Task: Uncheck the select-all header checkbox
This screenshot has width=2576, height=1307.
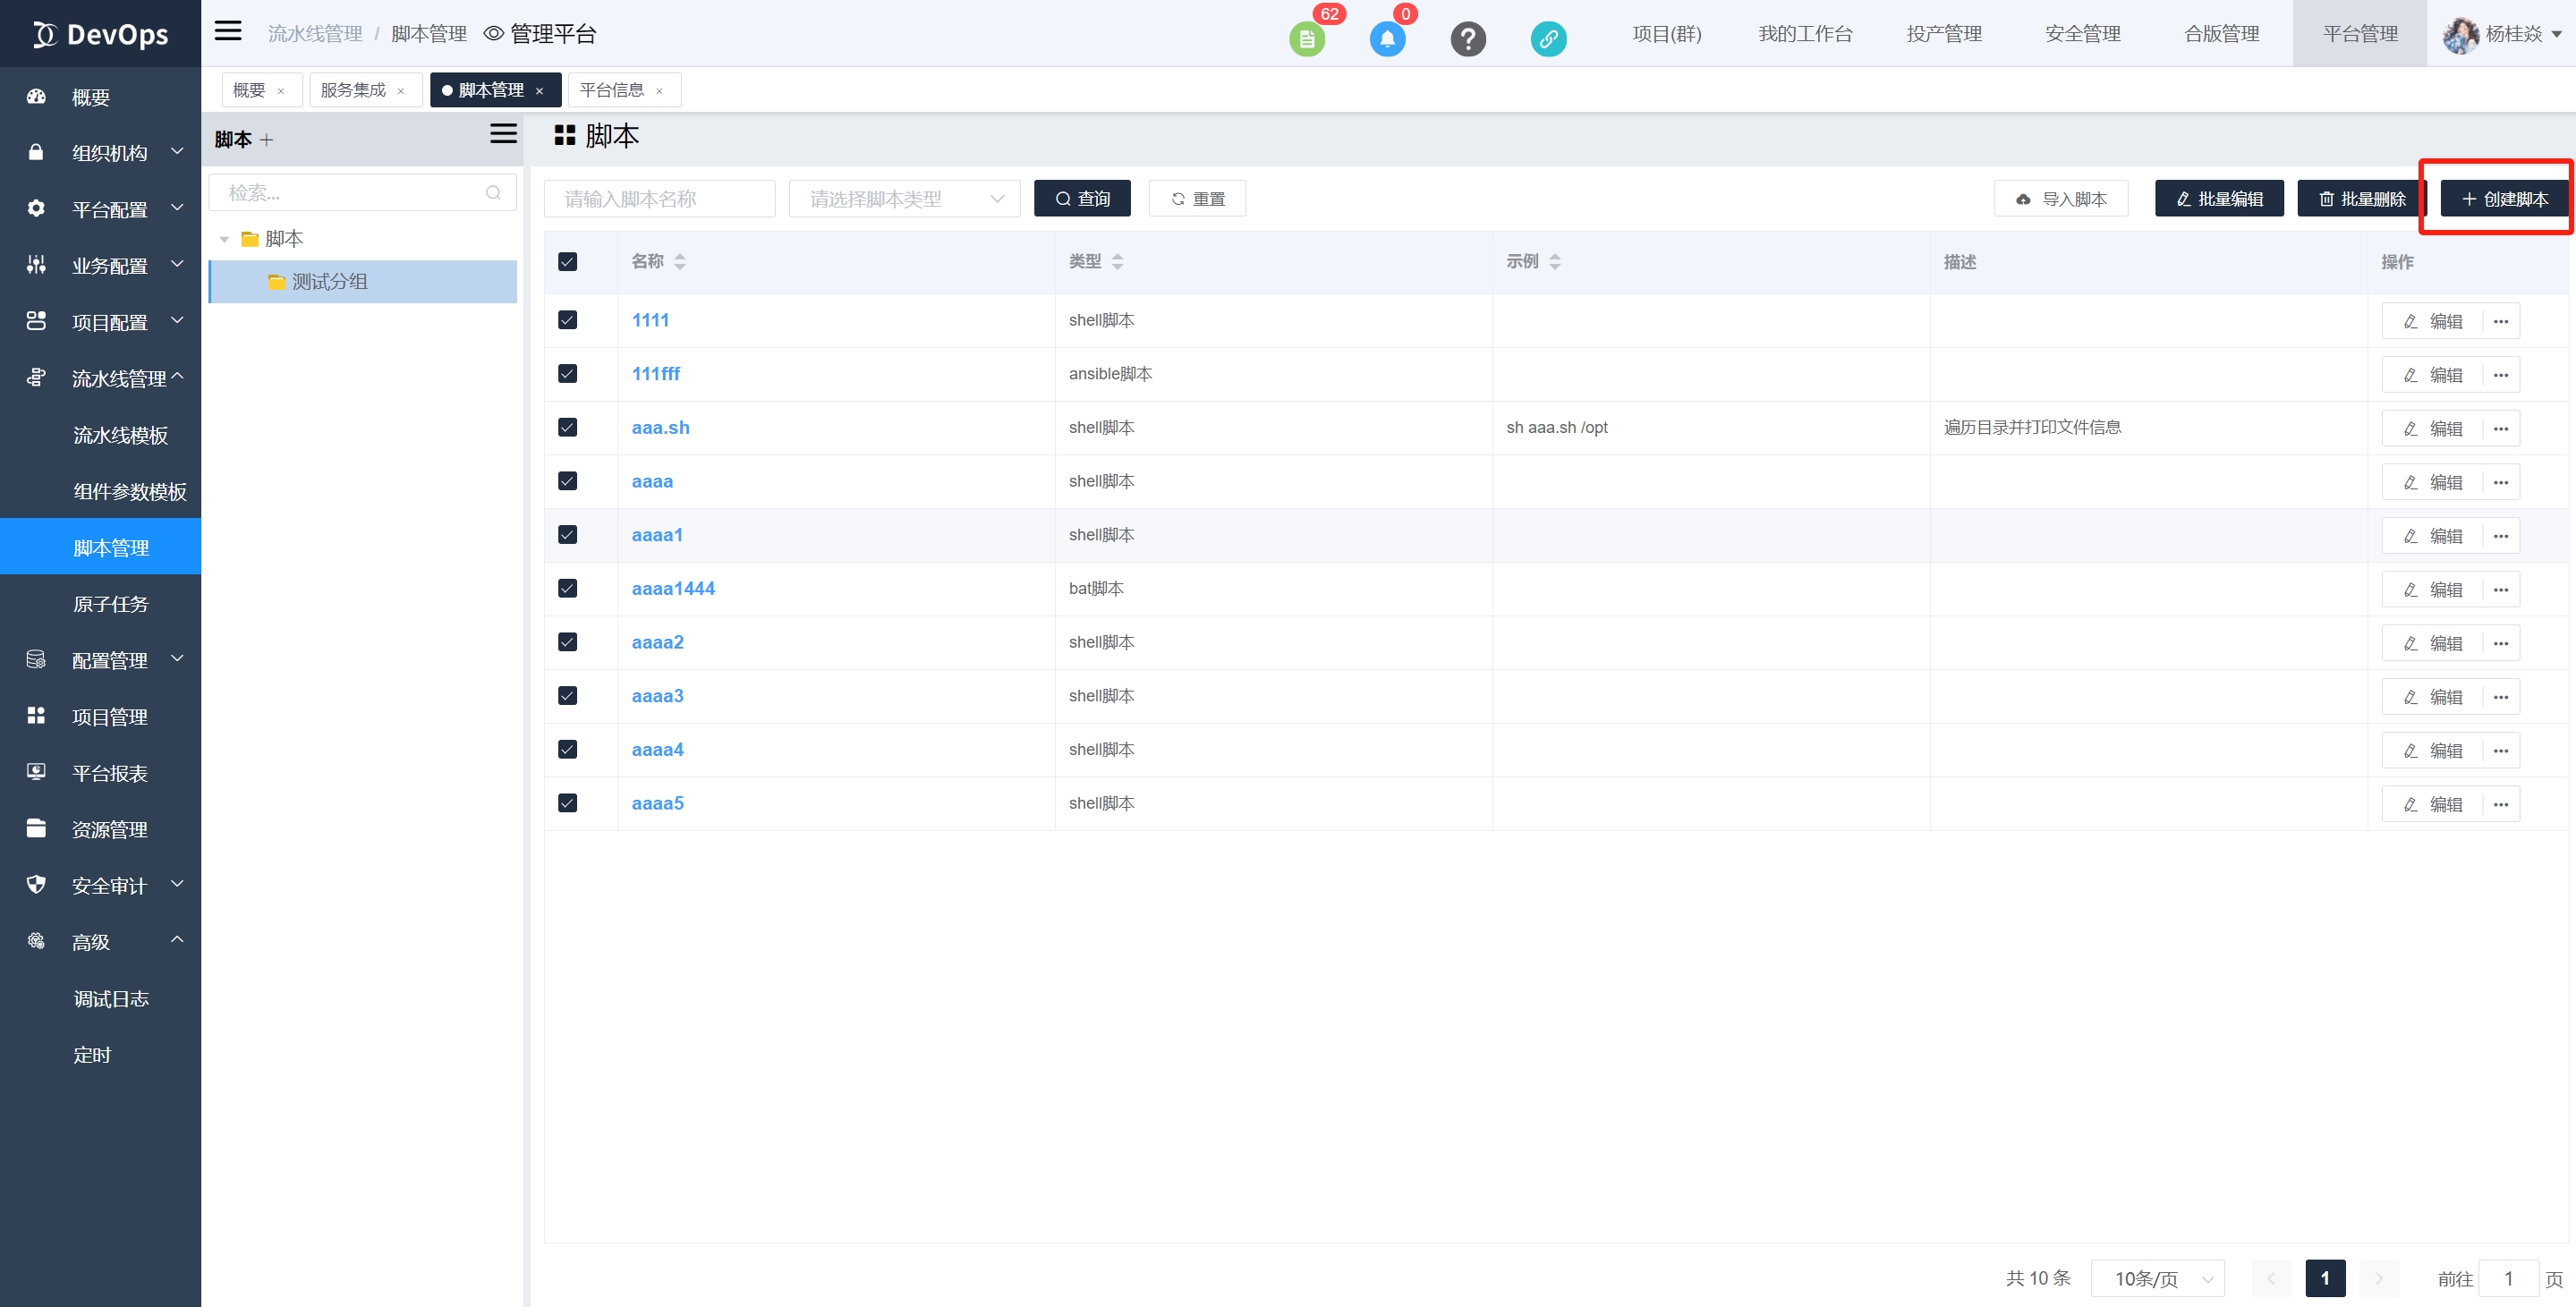Action: [567, 261]
